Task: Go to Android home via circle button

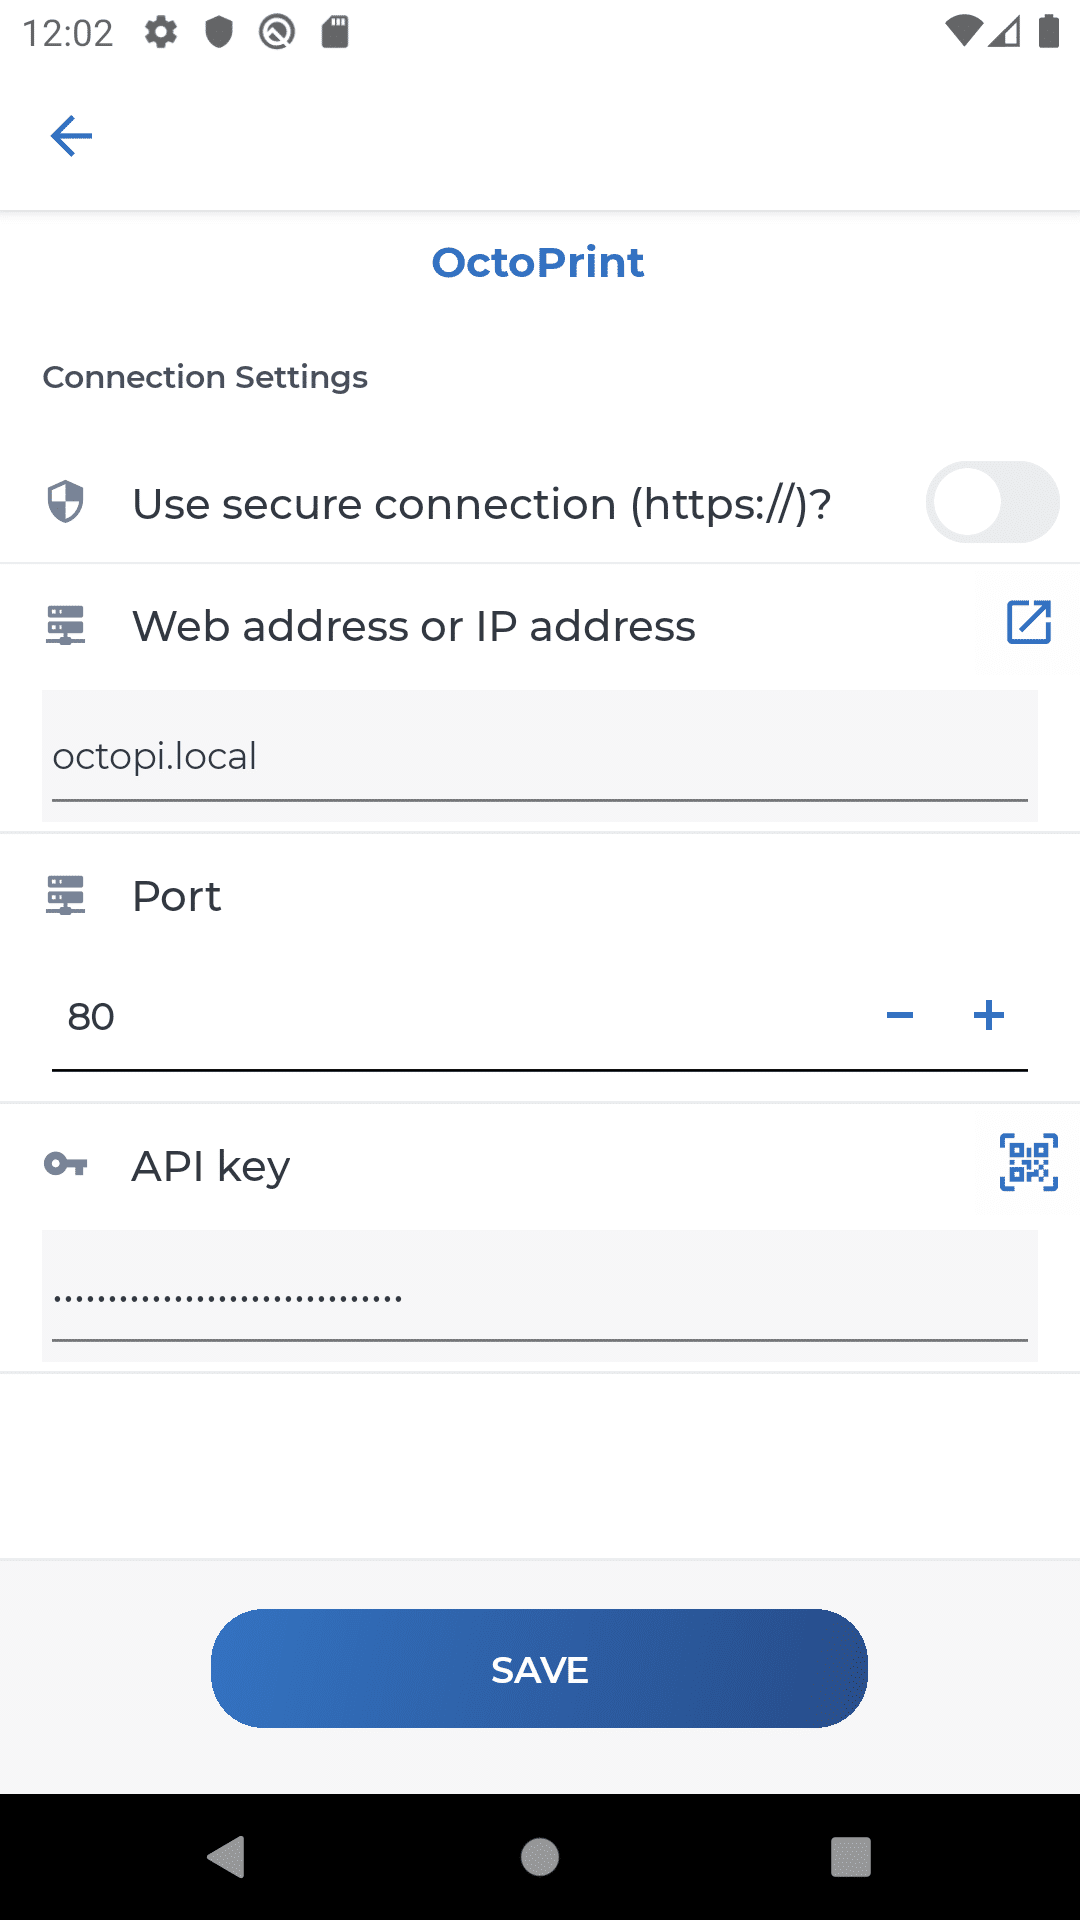Action: pyautogui.click(x=540, y=1857)
